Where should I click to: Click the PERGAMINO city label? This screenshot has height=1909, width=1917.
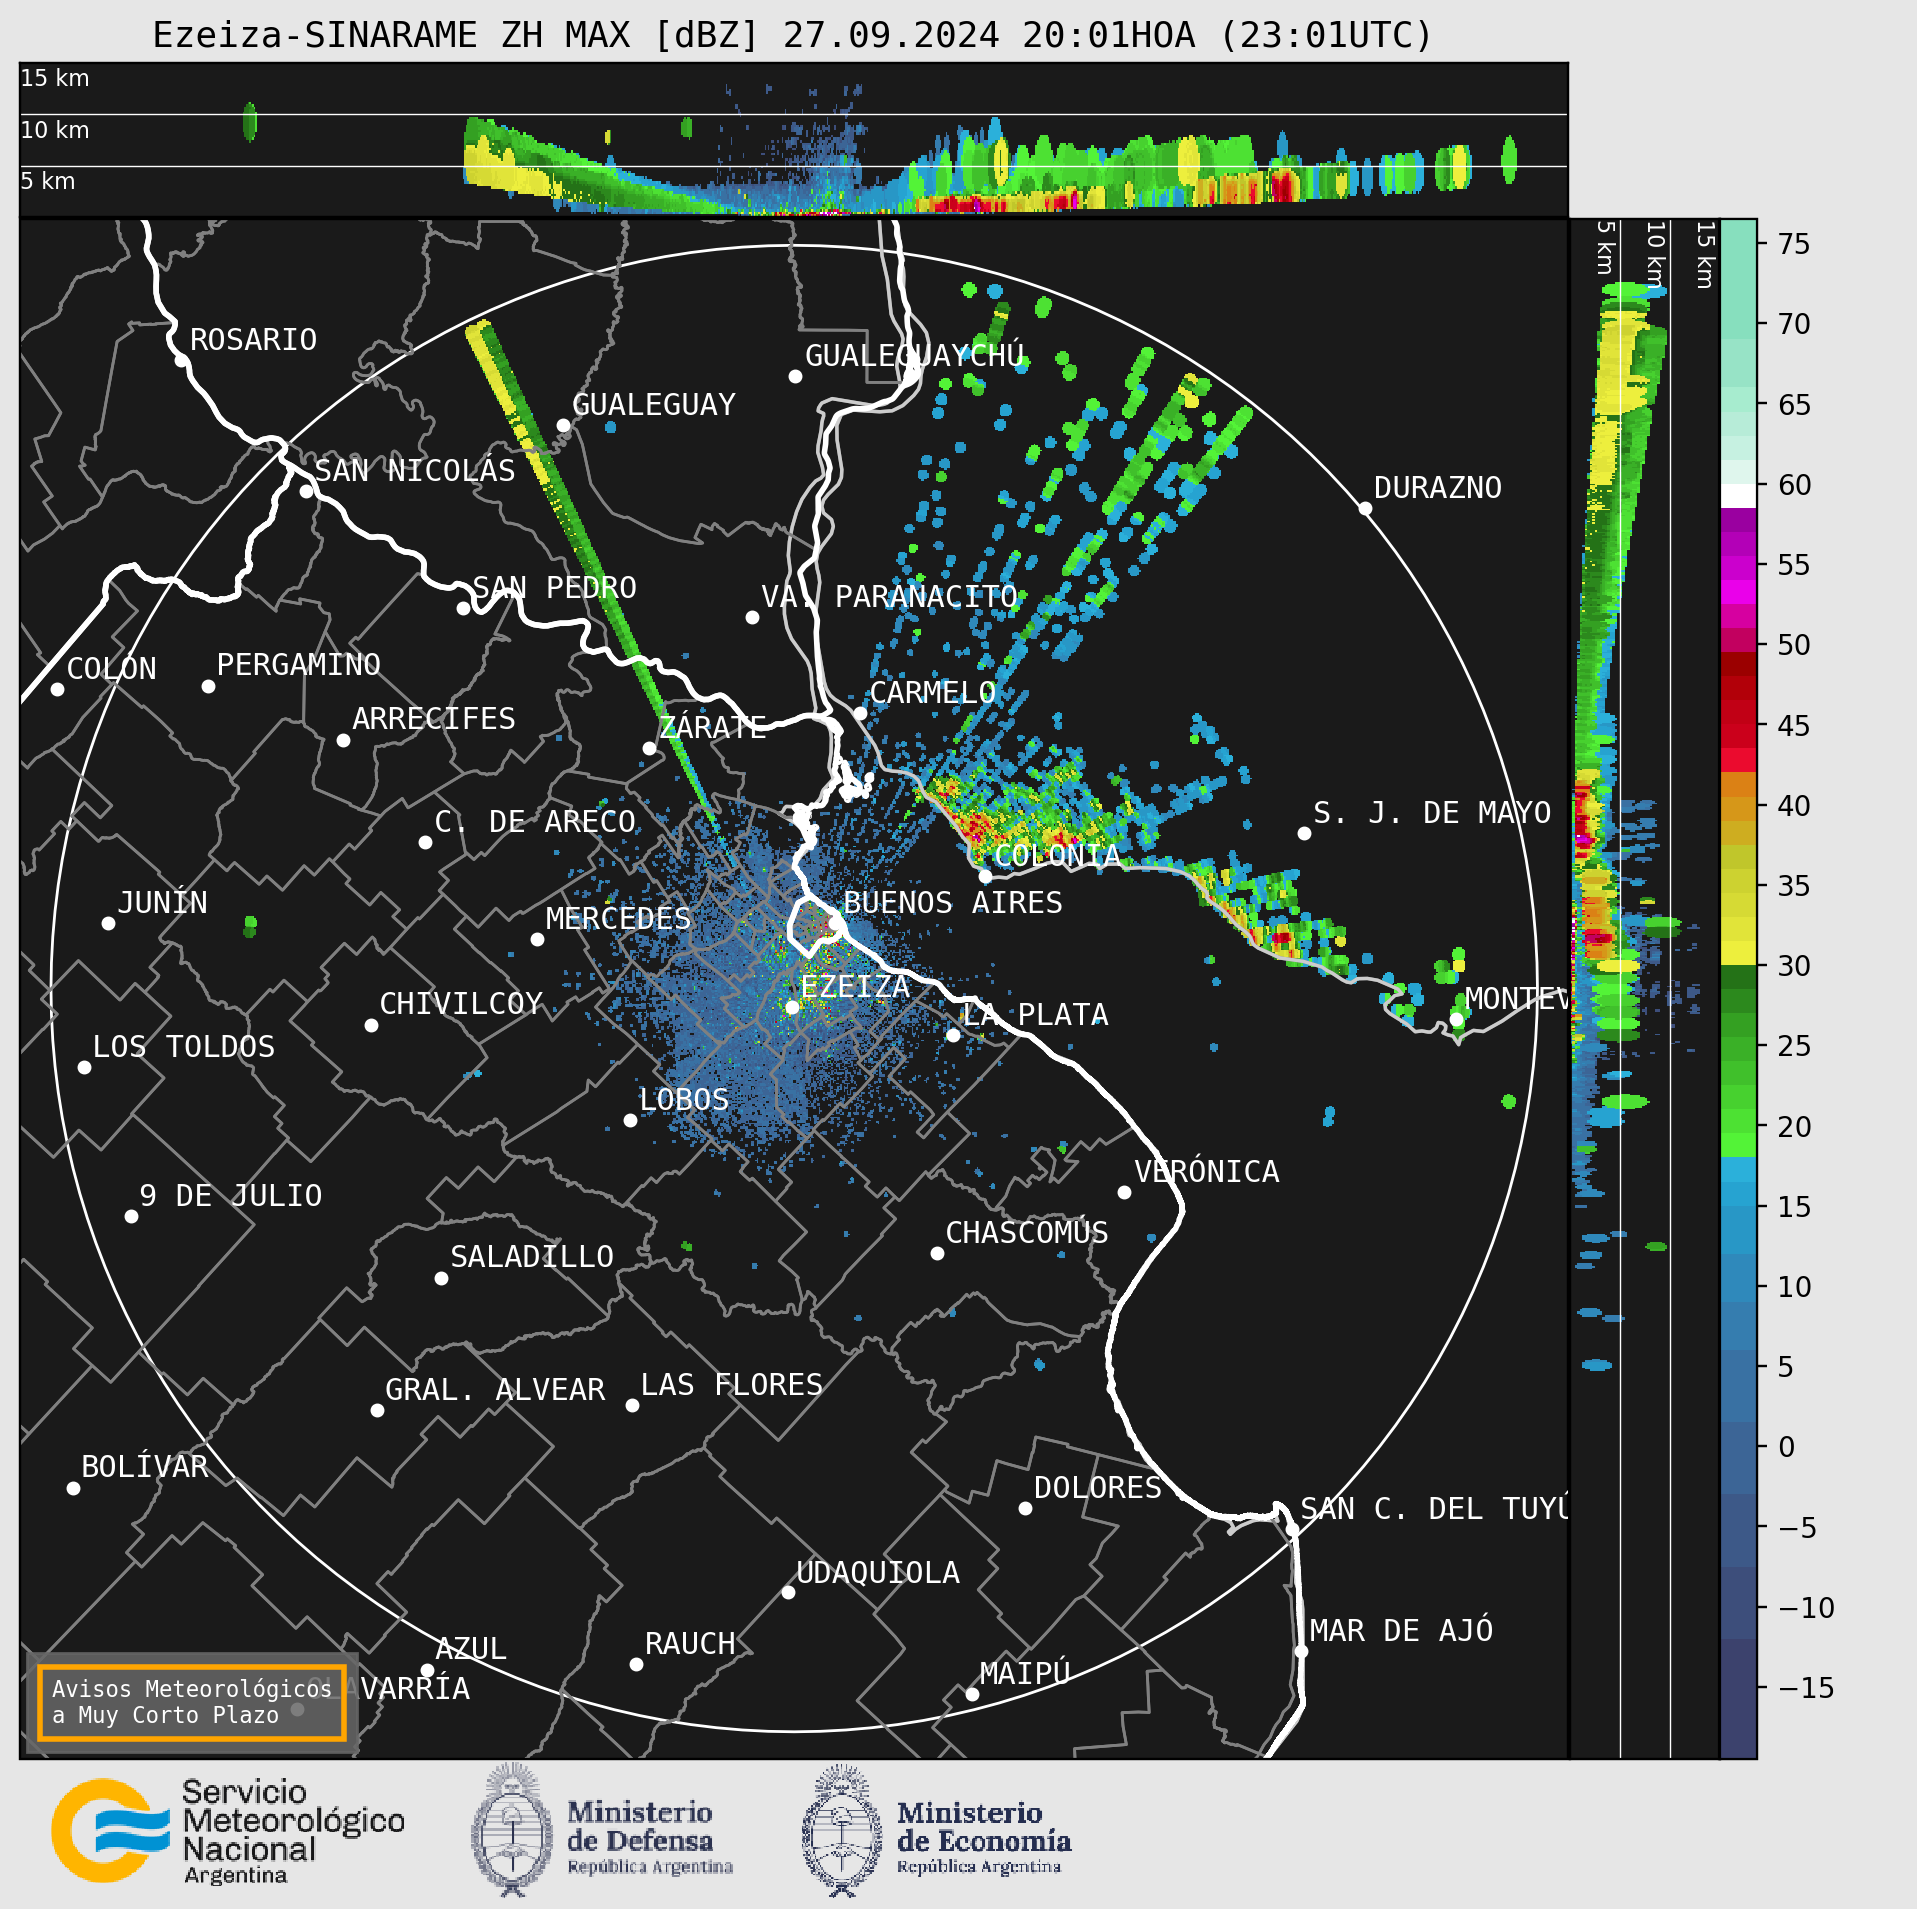(x=298, y=665)
